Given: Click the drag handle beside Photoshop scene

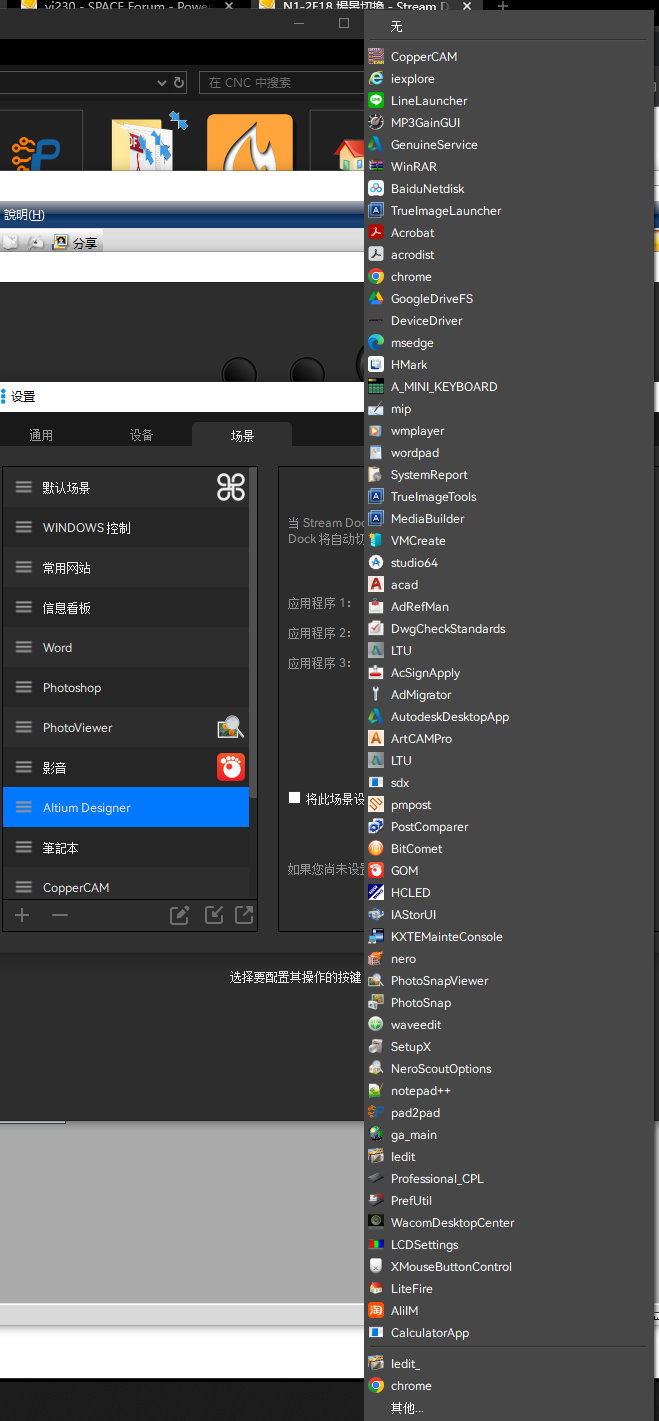Looking at the screenshot, I should coord(24,687).
